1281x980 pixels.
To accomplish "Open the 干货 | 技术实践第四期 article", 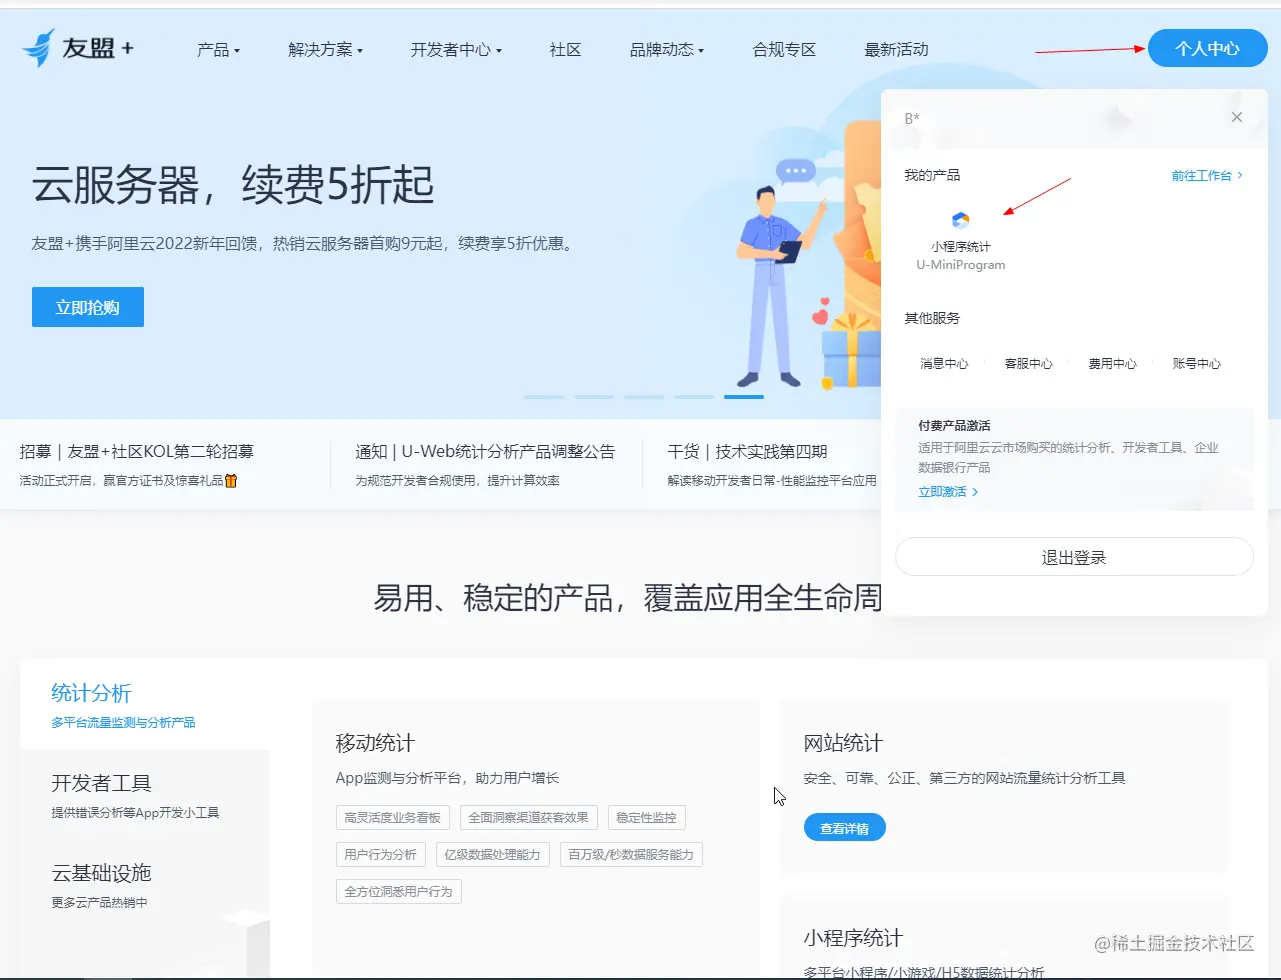I will pos(748,452).
